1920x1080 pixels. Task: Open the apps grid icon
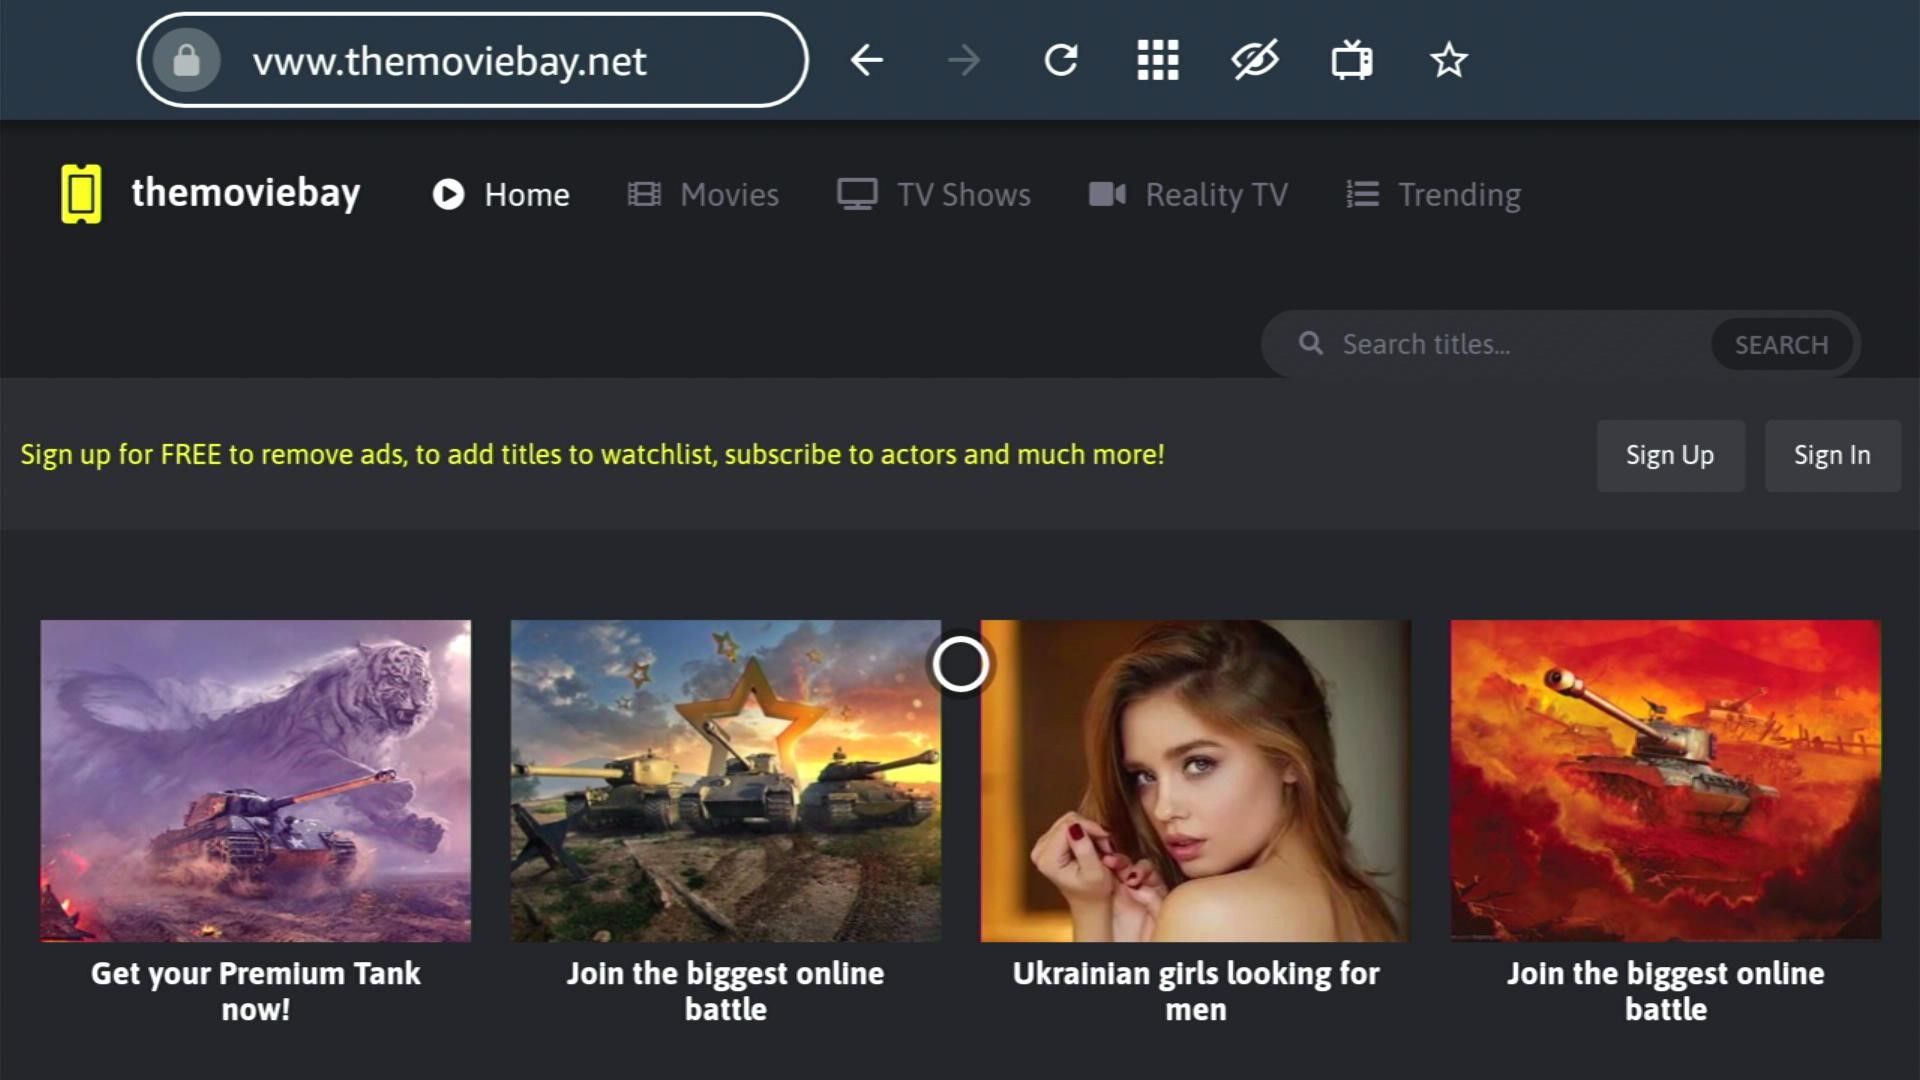pyautogui.click(x=1158, y=61)
